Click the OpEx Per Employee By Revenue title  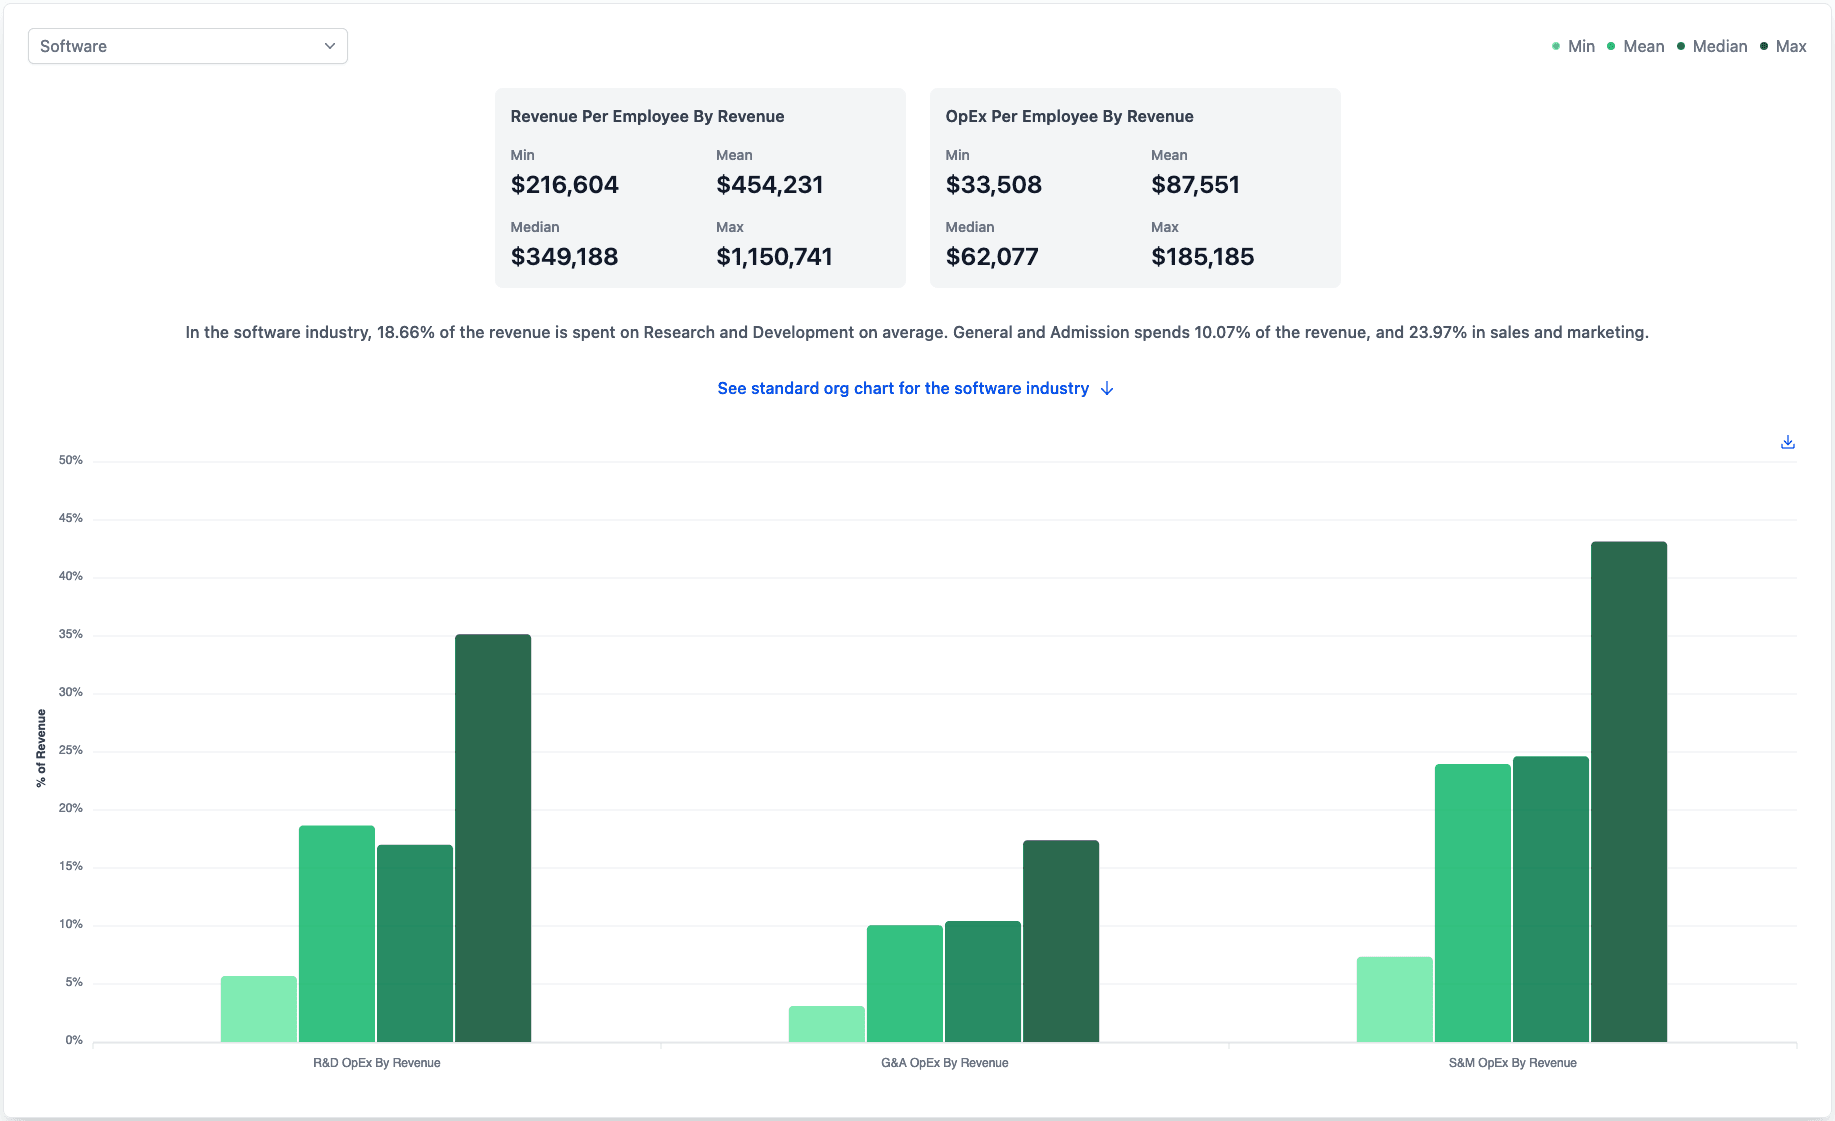coord(1069,116)
